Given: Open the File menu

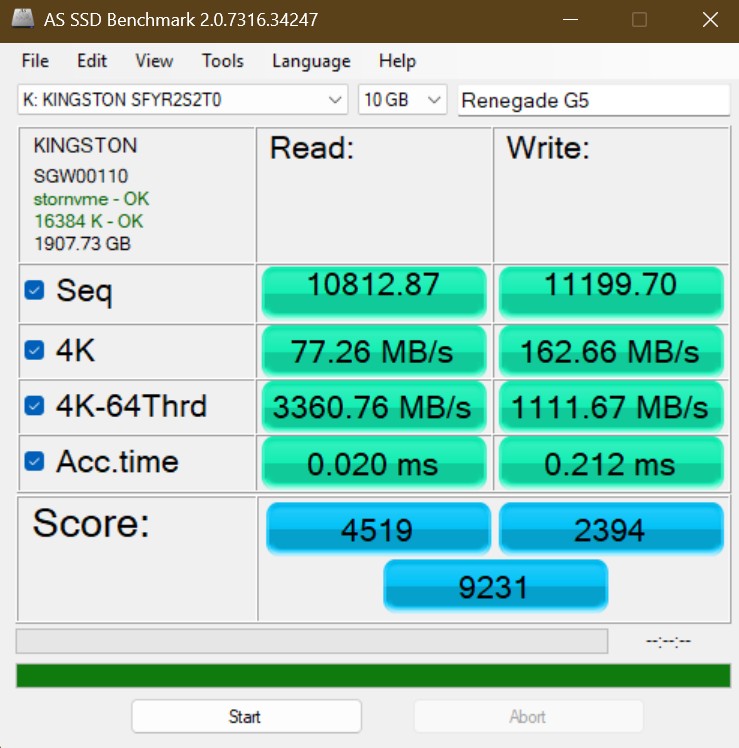Looking at the screenshot, I should 35,61.
